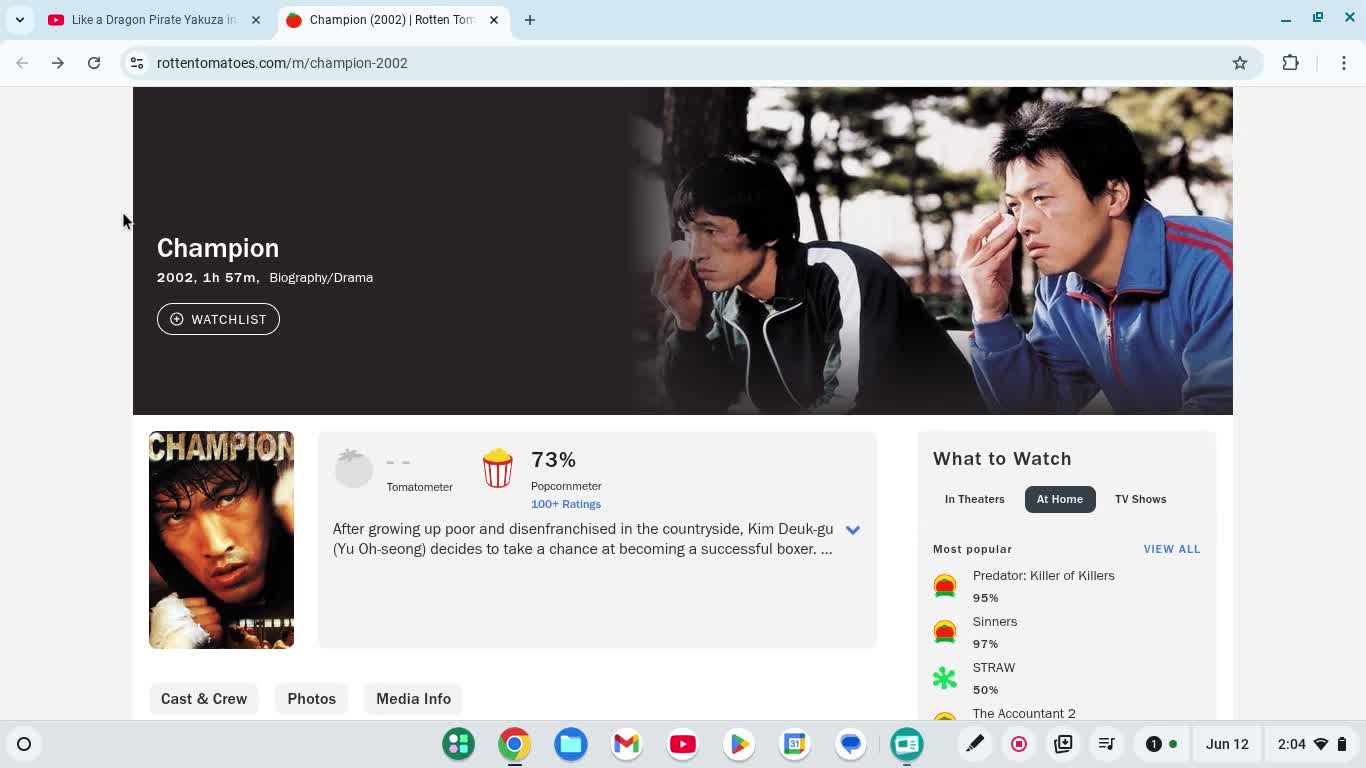Screen dimensions: 1366x768
Task: Open the Chrome three-dot menu
Action: tap(1344, 63)
